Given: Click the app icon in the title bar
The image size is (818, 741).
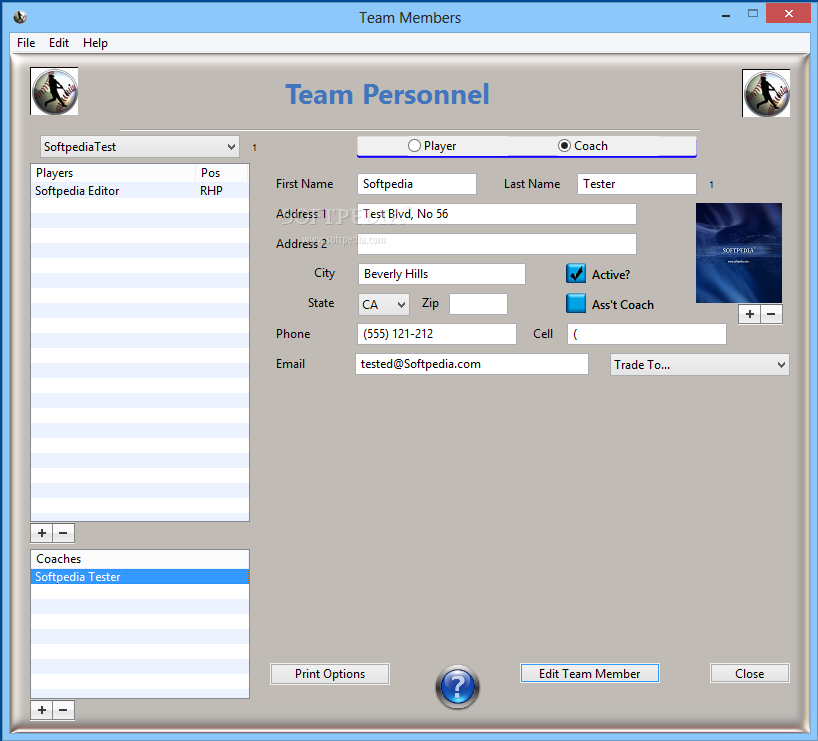Looking at the screenshot, I should pos(20,17).
